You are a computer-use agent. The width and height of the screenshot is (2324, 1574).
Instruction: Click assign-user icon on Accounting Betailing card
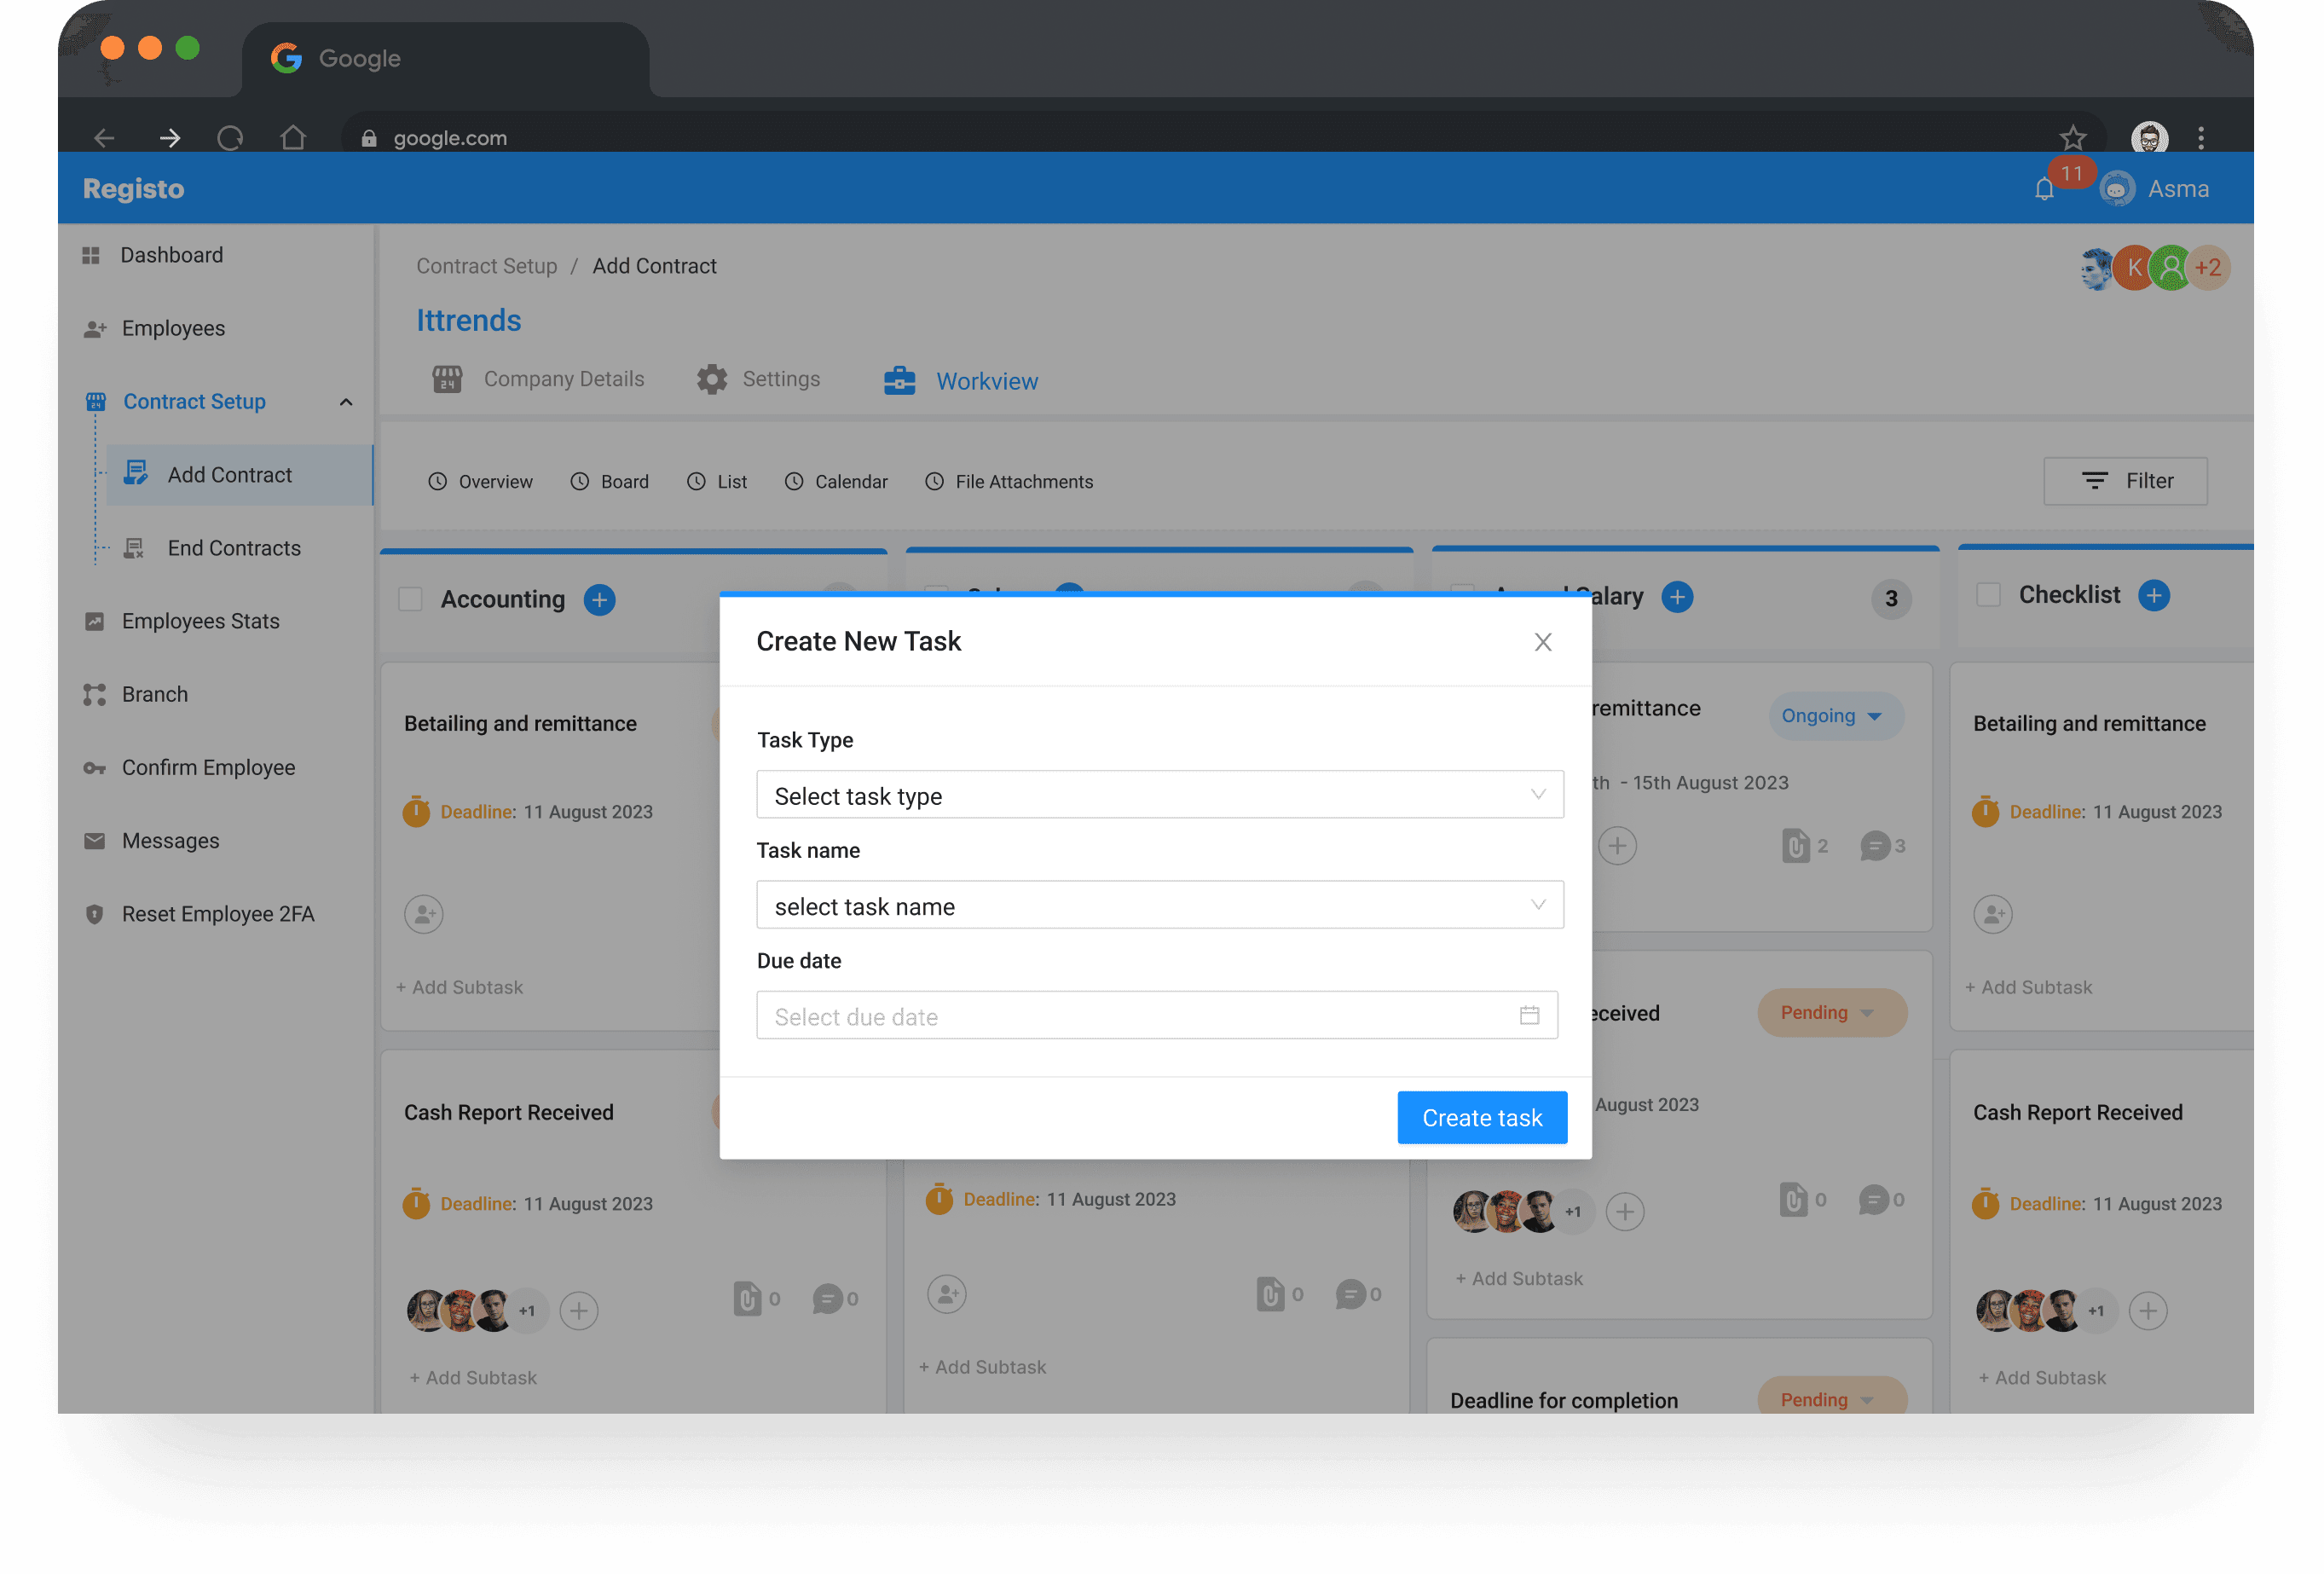pyautogui.click(x=424, y=914)
